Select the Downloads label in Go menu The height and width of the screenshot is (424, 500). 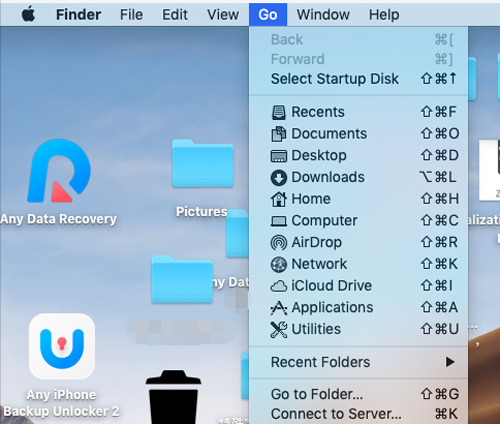coord(328,177)
